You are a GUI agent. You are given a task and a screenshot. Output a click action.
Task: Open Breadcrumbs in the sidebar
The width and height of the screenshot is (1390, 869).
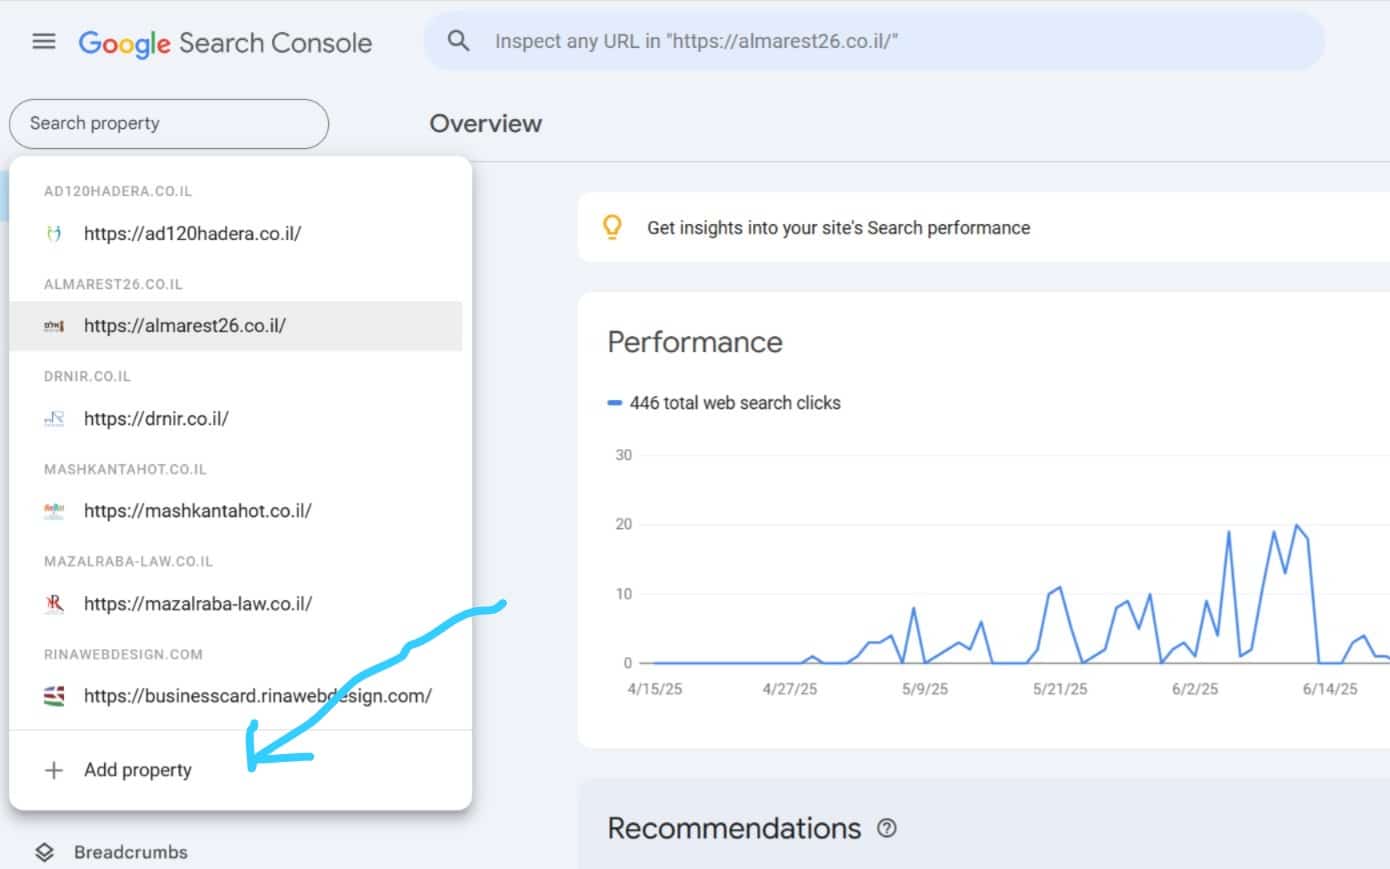(130, 852)
